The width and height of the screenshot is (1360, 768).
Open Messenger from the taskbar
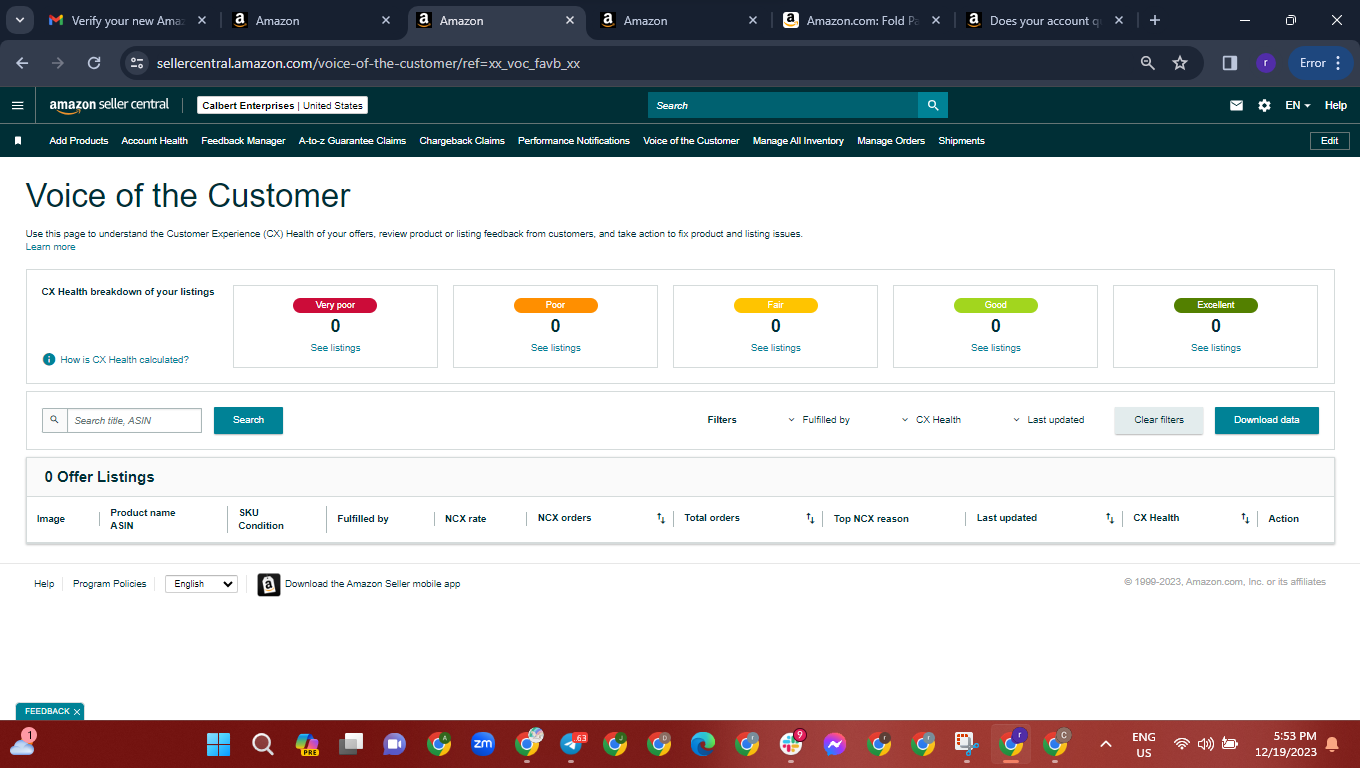click(x=835, y=744)
